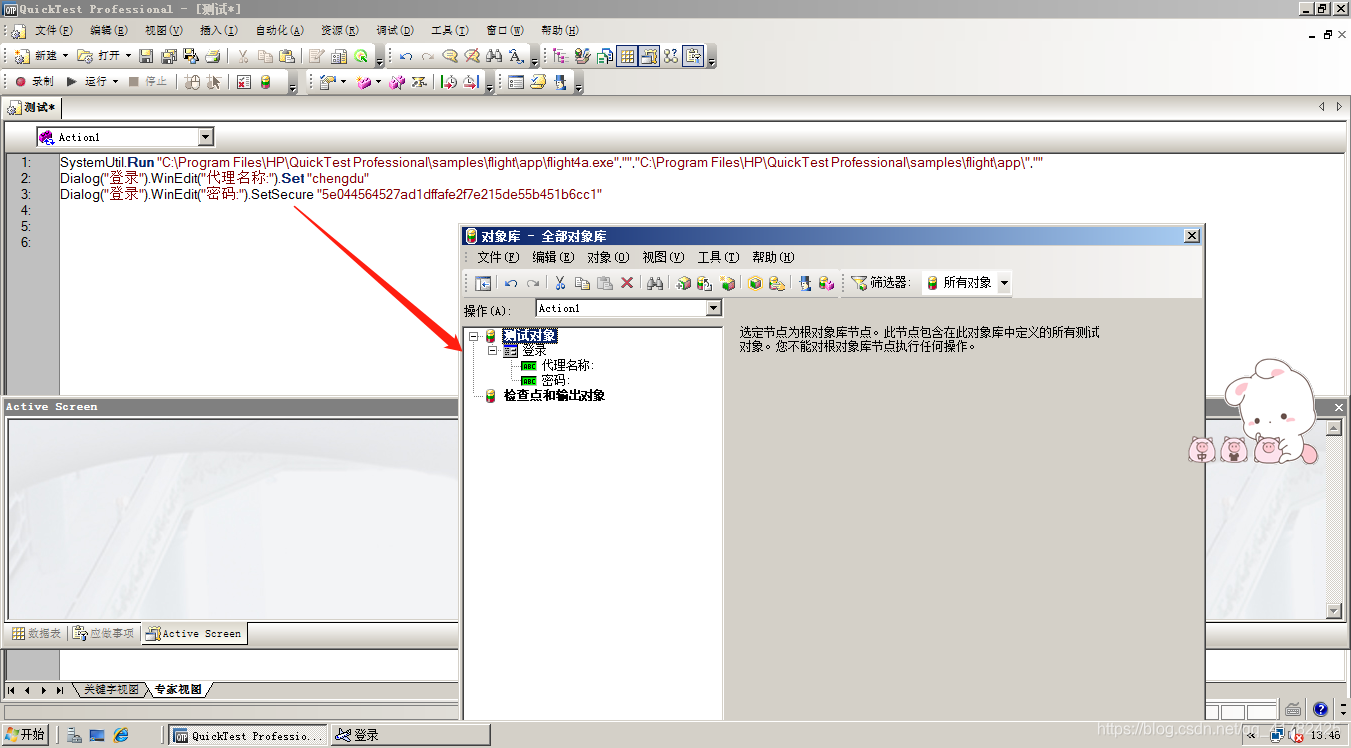This screenshot has width=1351, height=748.
Task: Click the Object Spy icon in tools toolbar
Action: tap(560, 81)
